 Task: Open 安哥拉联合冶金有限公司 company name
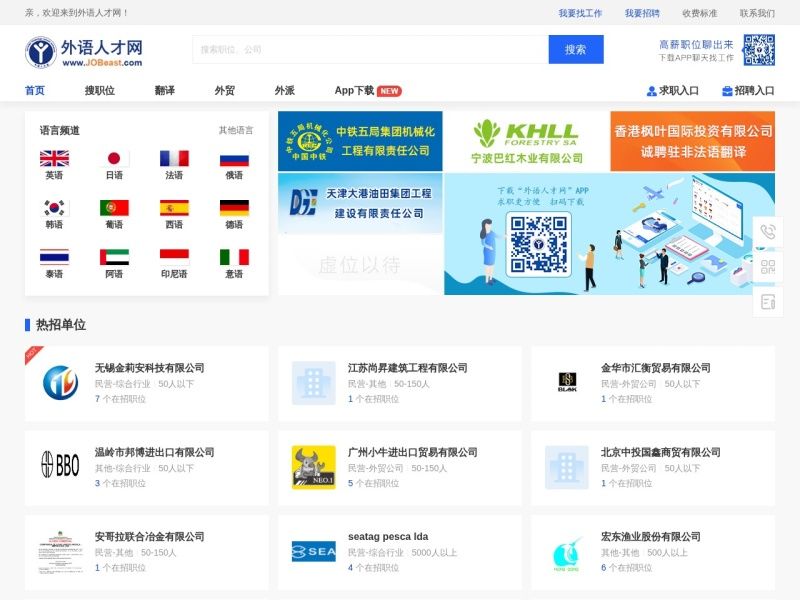149,537
